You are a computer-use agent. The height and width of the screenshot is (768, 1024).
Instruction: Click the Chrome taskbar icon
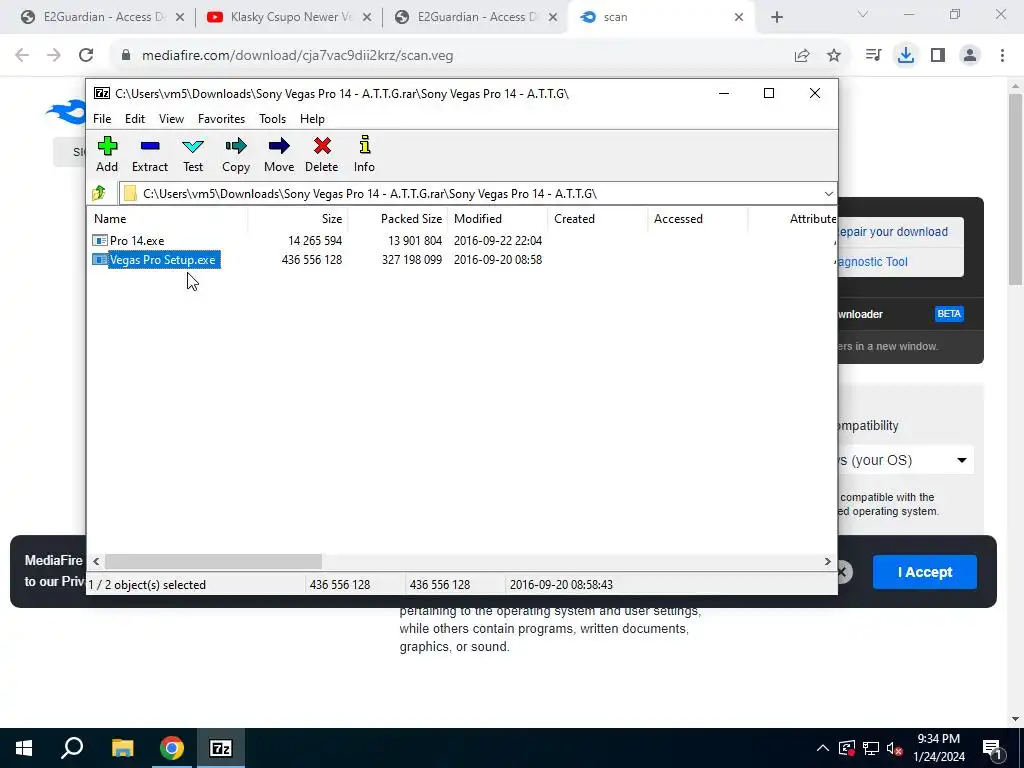pos(172,748)
